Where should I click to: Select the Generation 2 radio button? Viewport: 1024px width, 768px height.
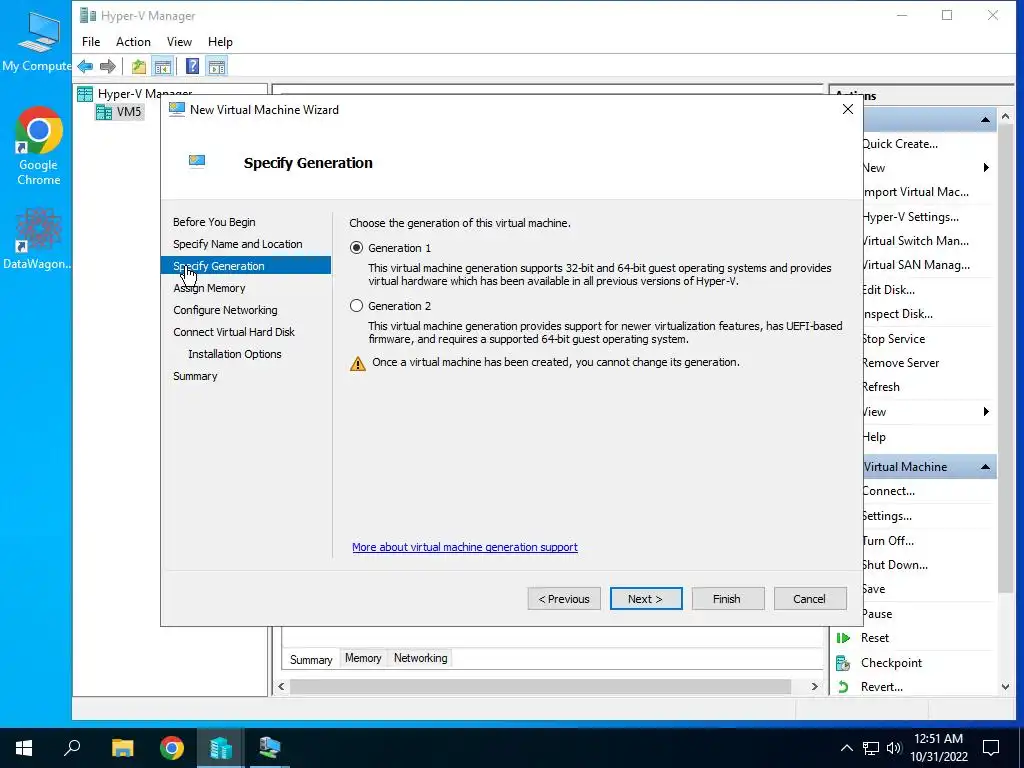(x=356, y=306)
